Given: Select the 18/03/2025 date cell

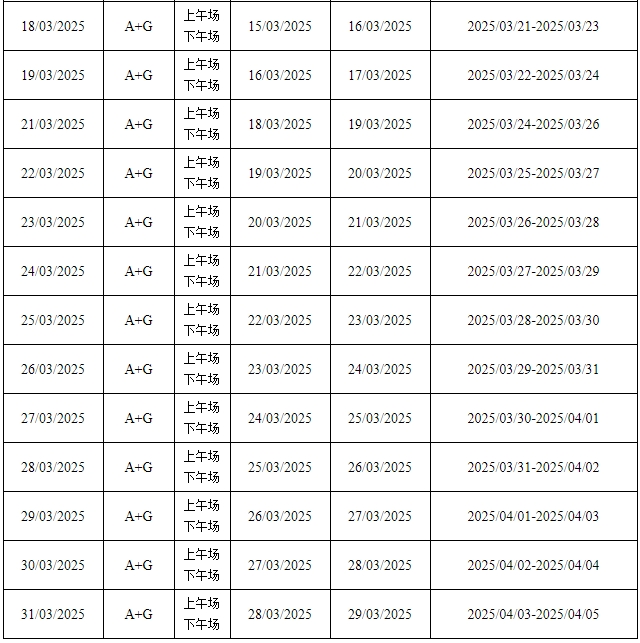Looking at the screenshot, I should point(53,26).
